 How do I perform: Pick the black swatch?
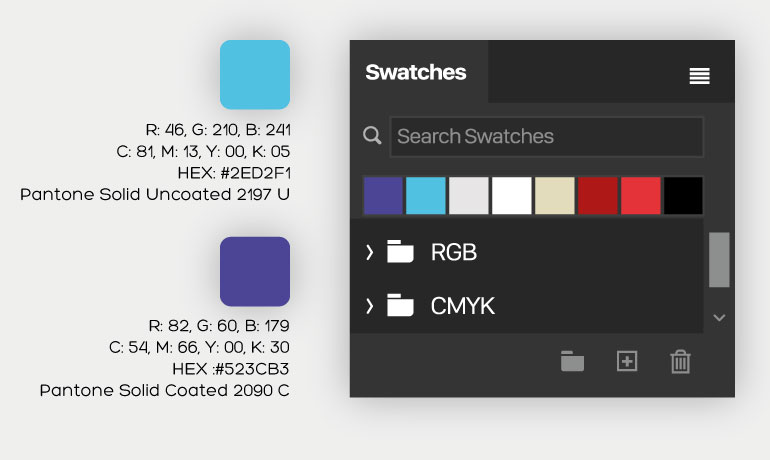pyautogui.click(x=684, y=195)
